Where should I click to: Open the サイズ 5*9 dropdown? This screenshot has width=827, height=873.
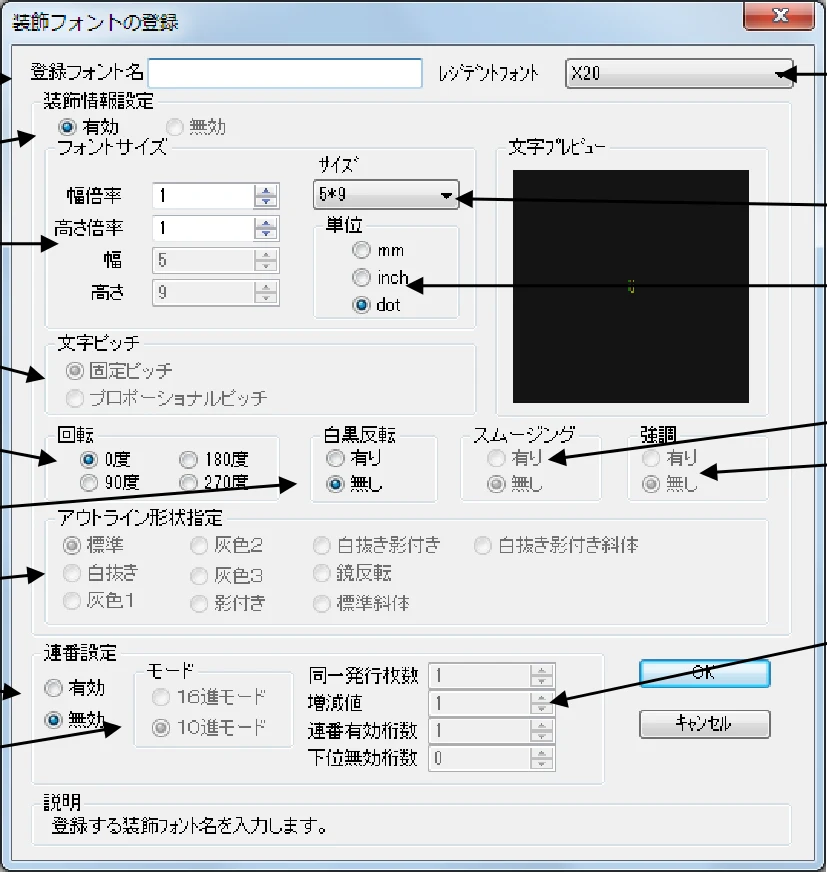(x=385, y=194)
